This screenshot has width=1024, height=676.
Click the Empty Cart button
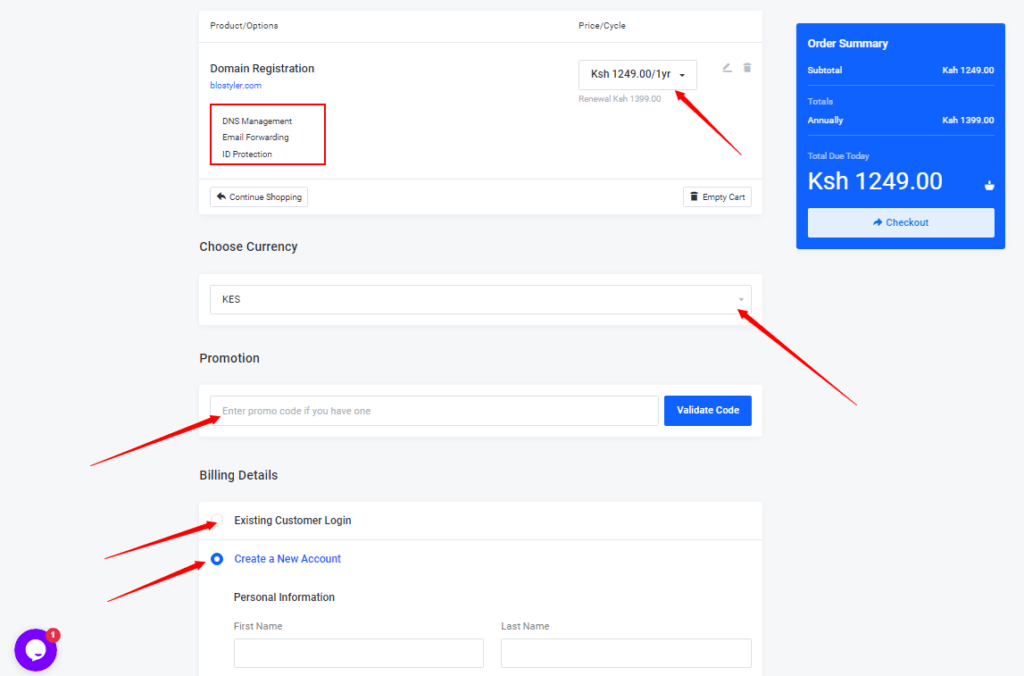[717, 197]
